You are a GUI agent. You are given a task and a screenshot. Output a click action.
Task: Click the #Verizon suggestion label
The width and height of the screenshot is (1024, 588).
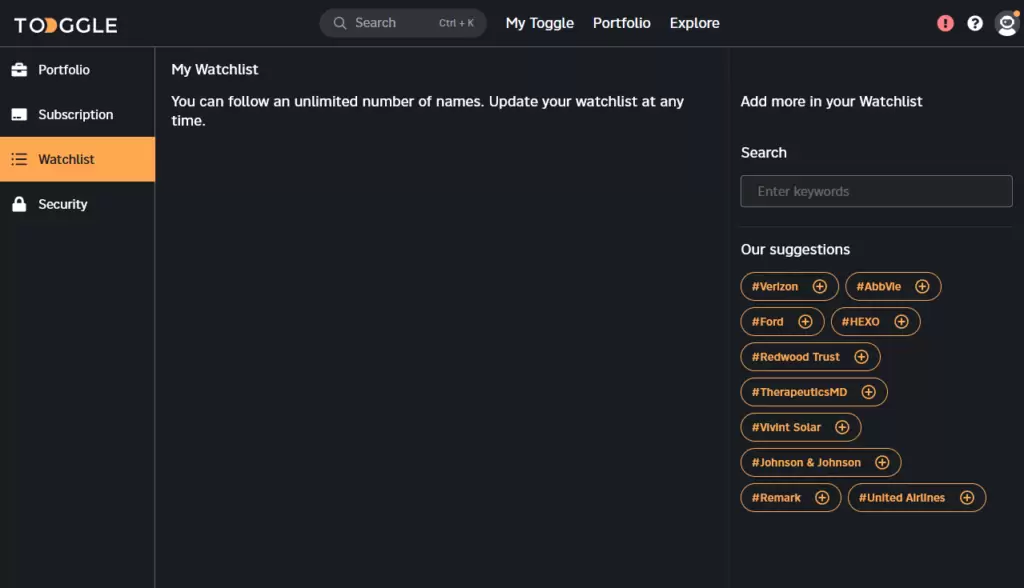pyautogui.click(x=775, y=286)
